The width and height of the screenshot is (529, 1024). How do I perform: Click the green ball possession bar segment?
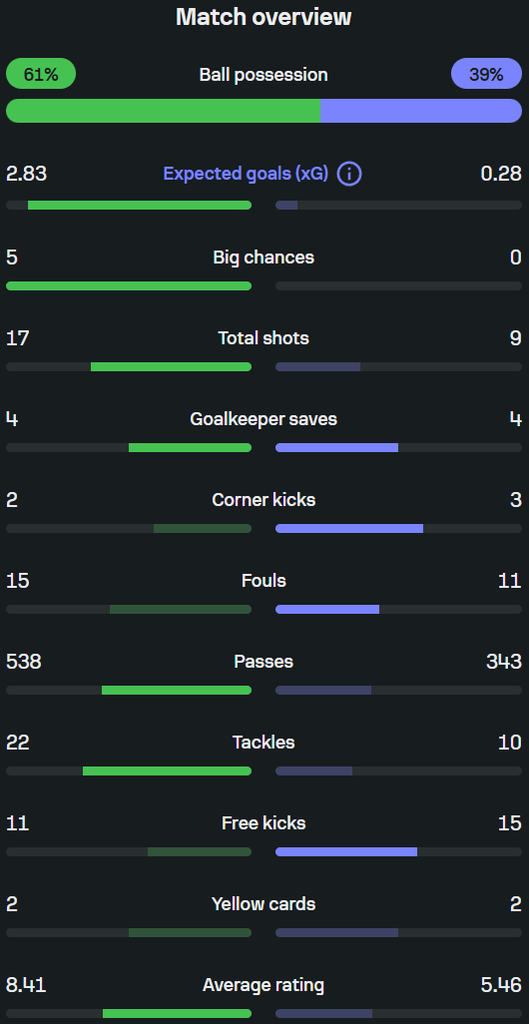click(x=163, y=111)
